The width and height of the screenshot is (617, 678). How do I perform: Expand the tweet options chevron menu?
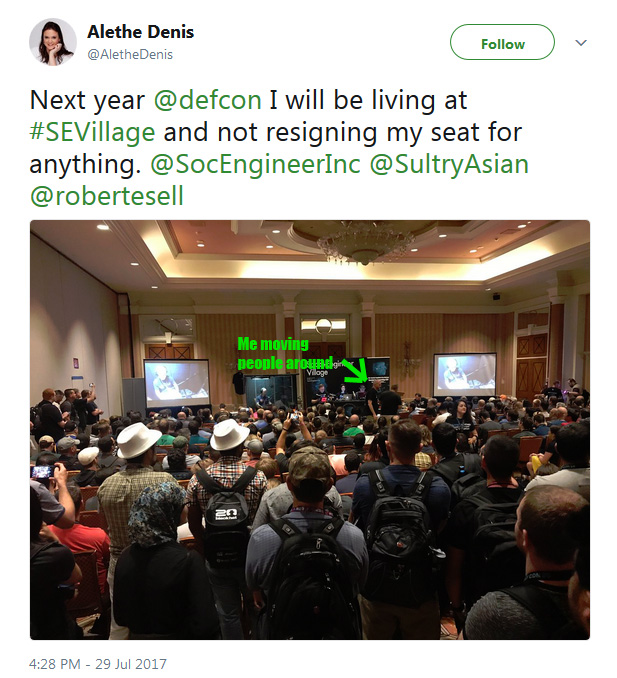[581, 43]
